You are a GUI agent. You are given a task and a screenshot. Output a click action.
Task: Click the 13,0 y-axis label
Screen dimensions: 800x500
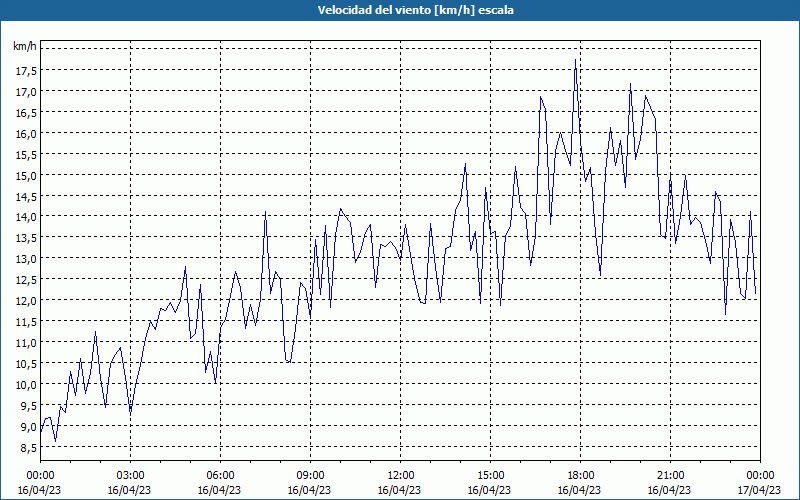point(26,259)
